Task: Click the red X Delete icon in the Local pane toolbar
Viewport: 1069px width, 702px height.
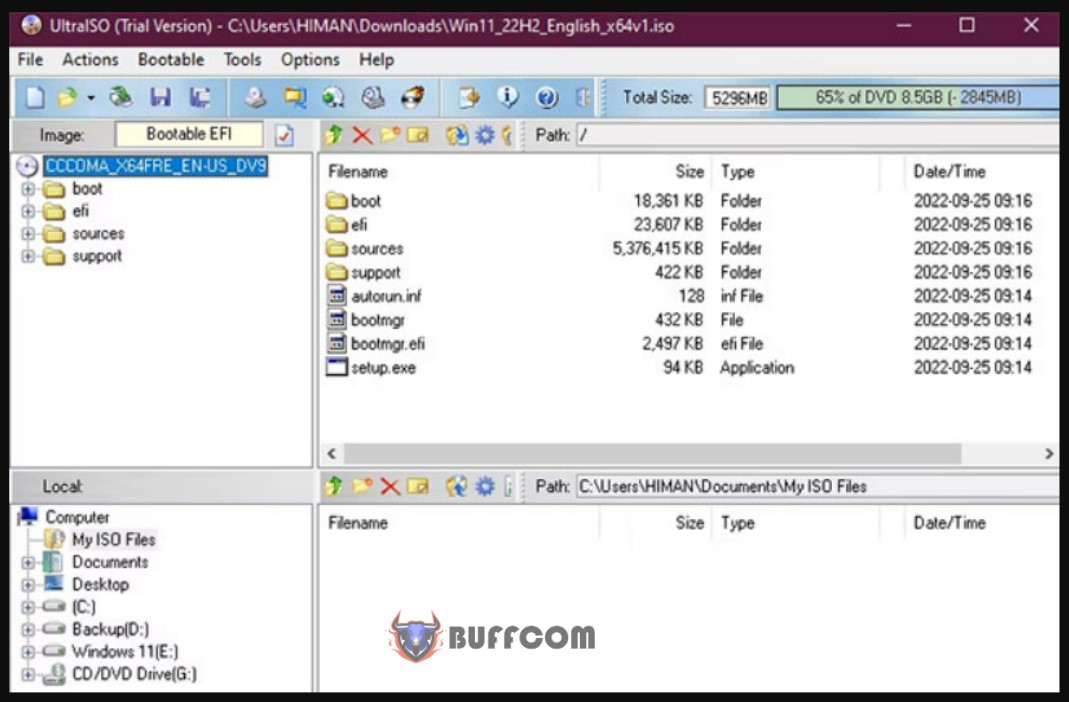Action: [390, 486]
